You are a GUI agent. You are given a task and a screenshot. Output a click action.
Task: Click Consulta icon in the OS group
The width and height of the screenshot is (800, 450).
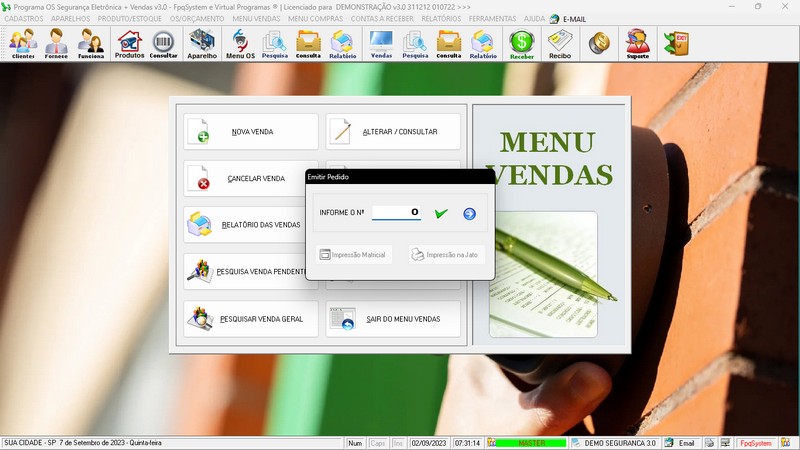[x=308, y=44]
